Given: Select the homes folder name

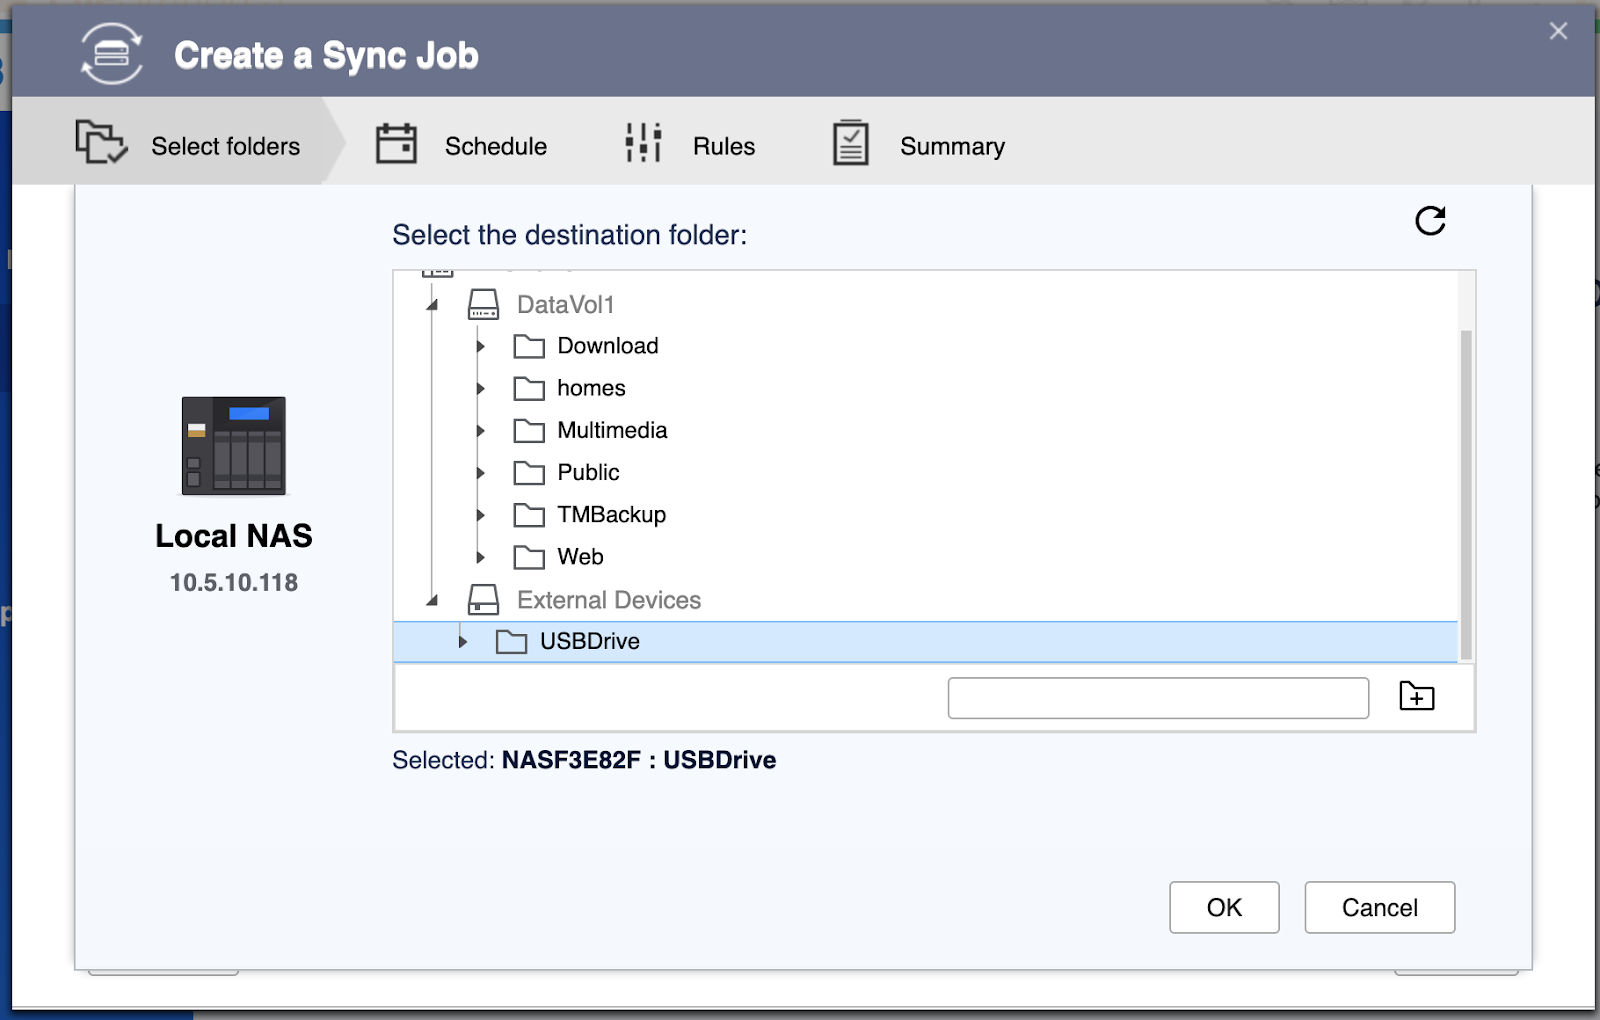Looking at the screenshot, I should (x=591, y=388).
